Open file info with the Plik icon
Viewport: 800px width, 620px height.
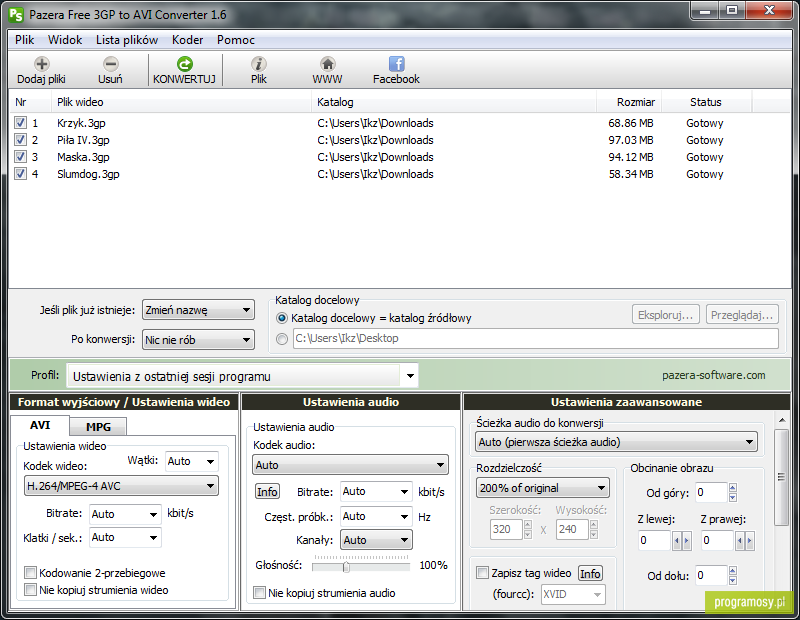[x=259, y=64]
